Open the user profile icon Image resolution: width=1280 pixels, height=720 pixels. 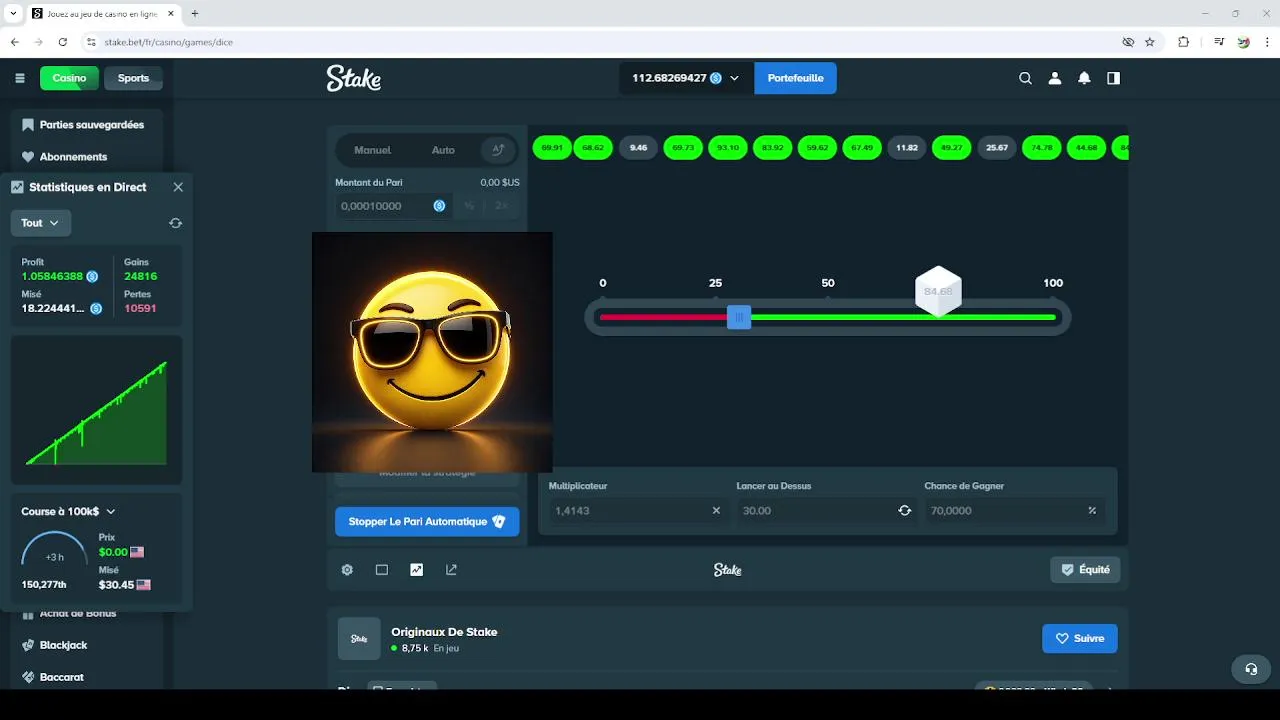(1054, 78)
